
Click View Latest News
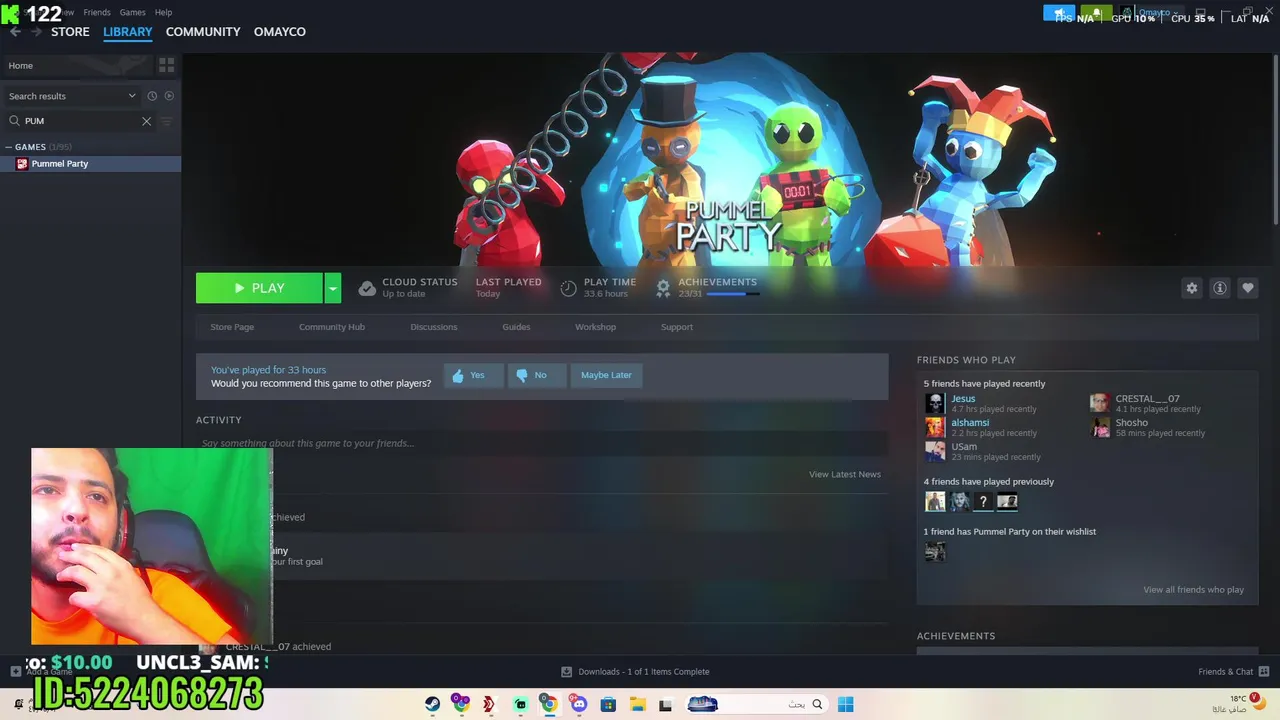click(x=845, y=474)
